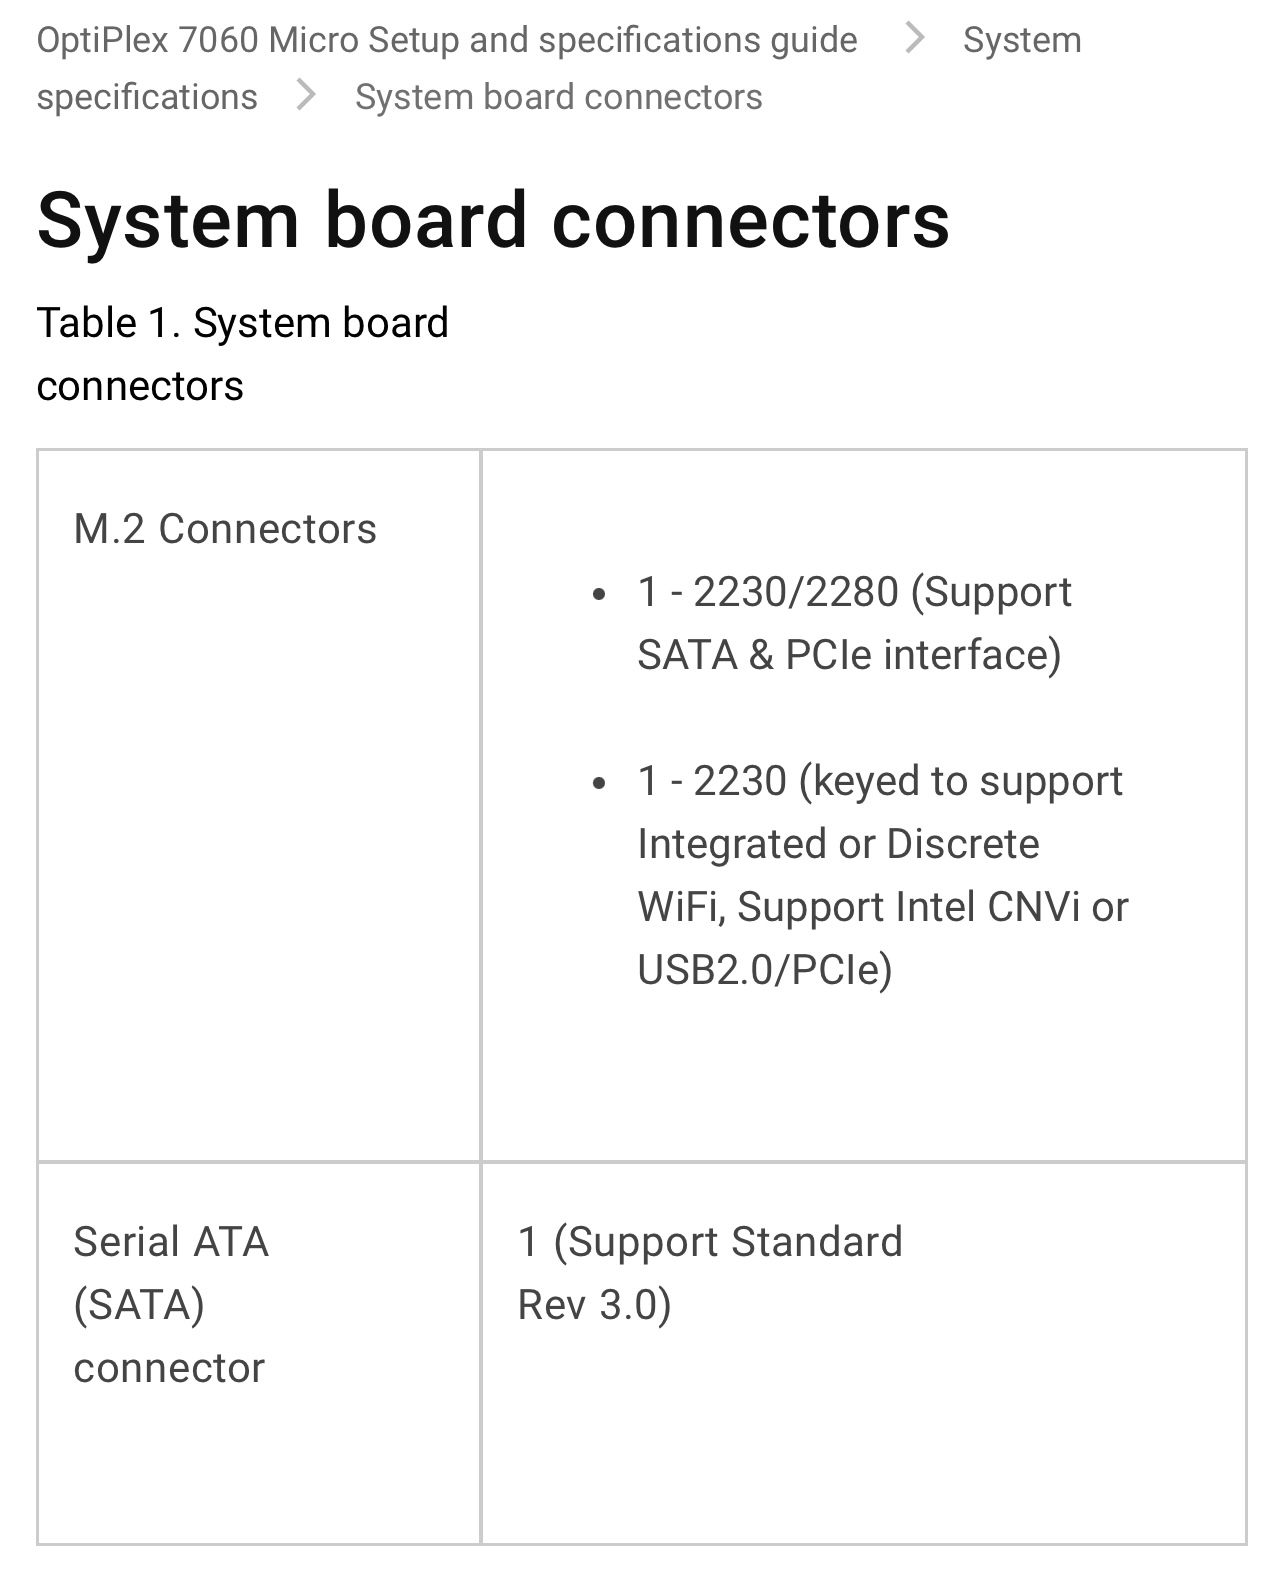Viewport: 1284px width, 1596px height.
Task: Click the M.2 Connectors cell label
Action: [225, 529]
